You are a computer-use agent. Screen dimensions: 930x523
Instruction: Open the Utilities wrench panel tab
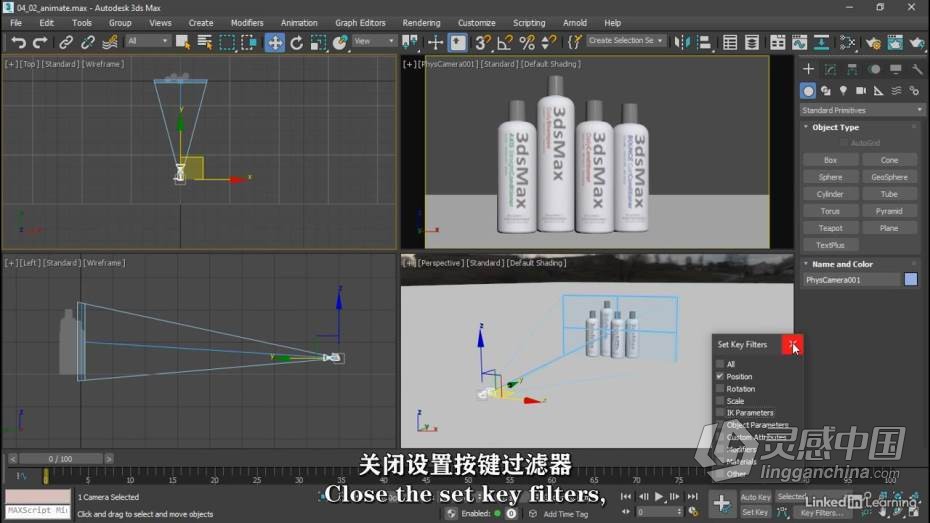pyautogui.click(x=917, y=69)
